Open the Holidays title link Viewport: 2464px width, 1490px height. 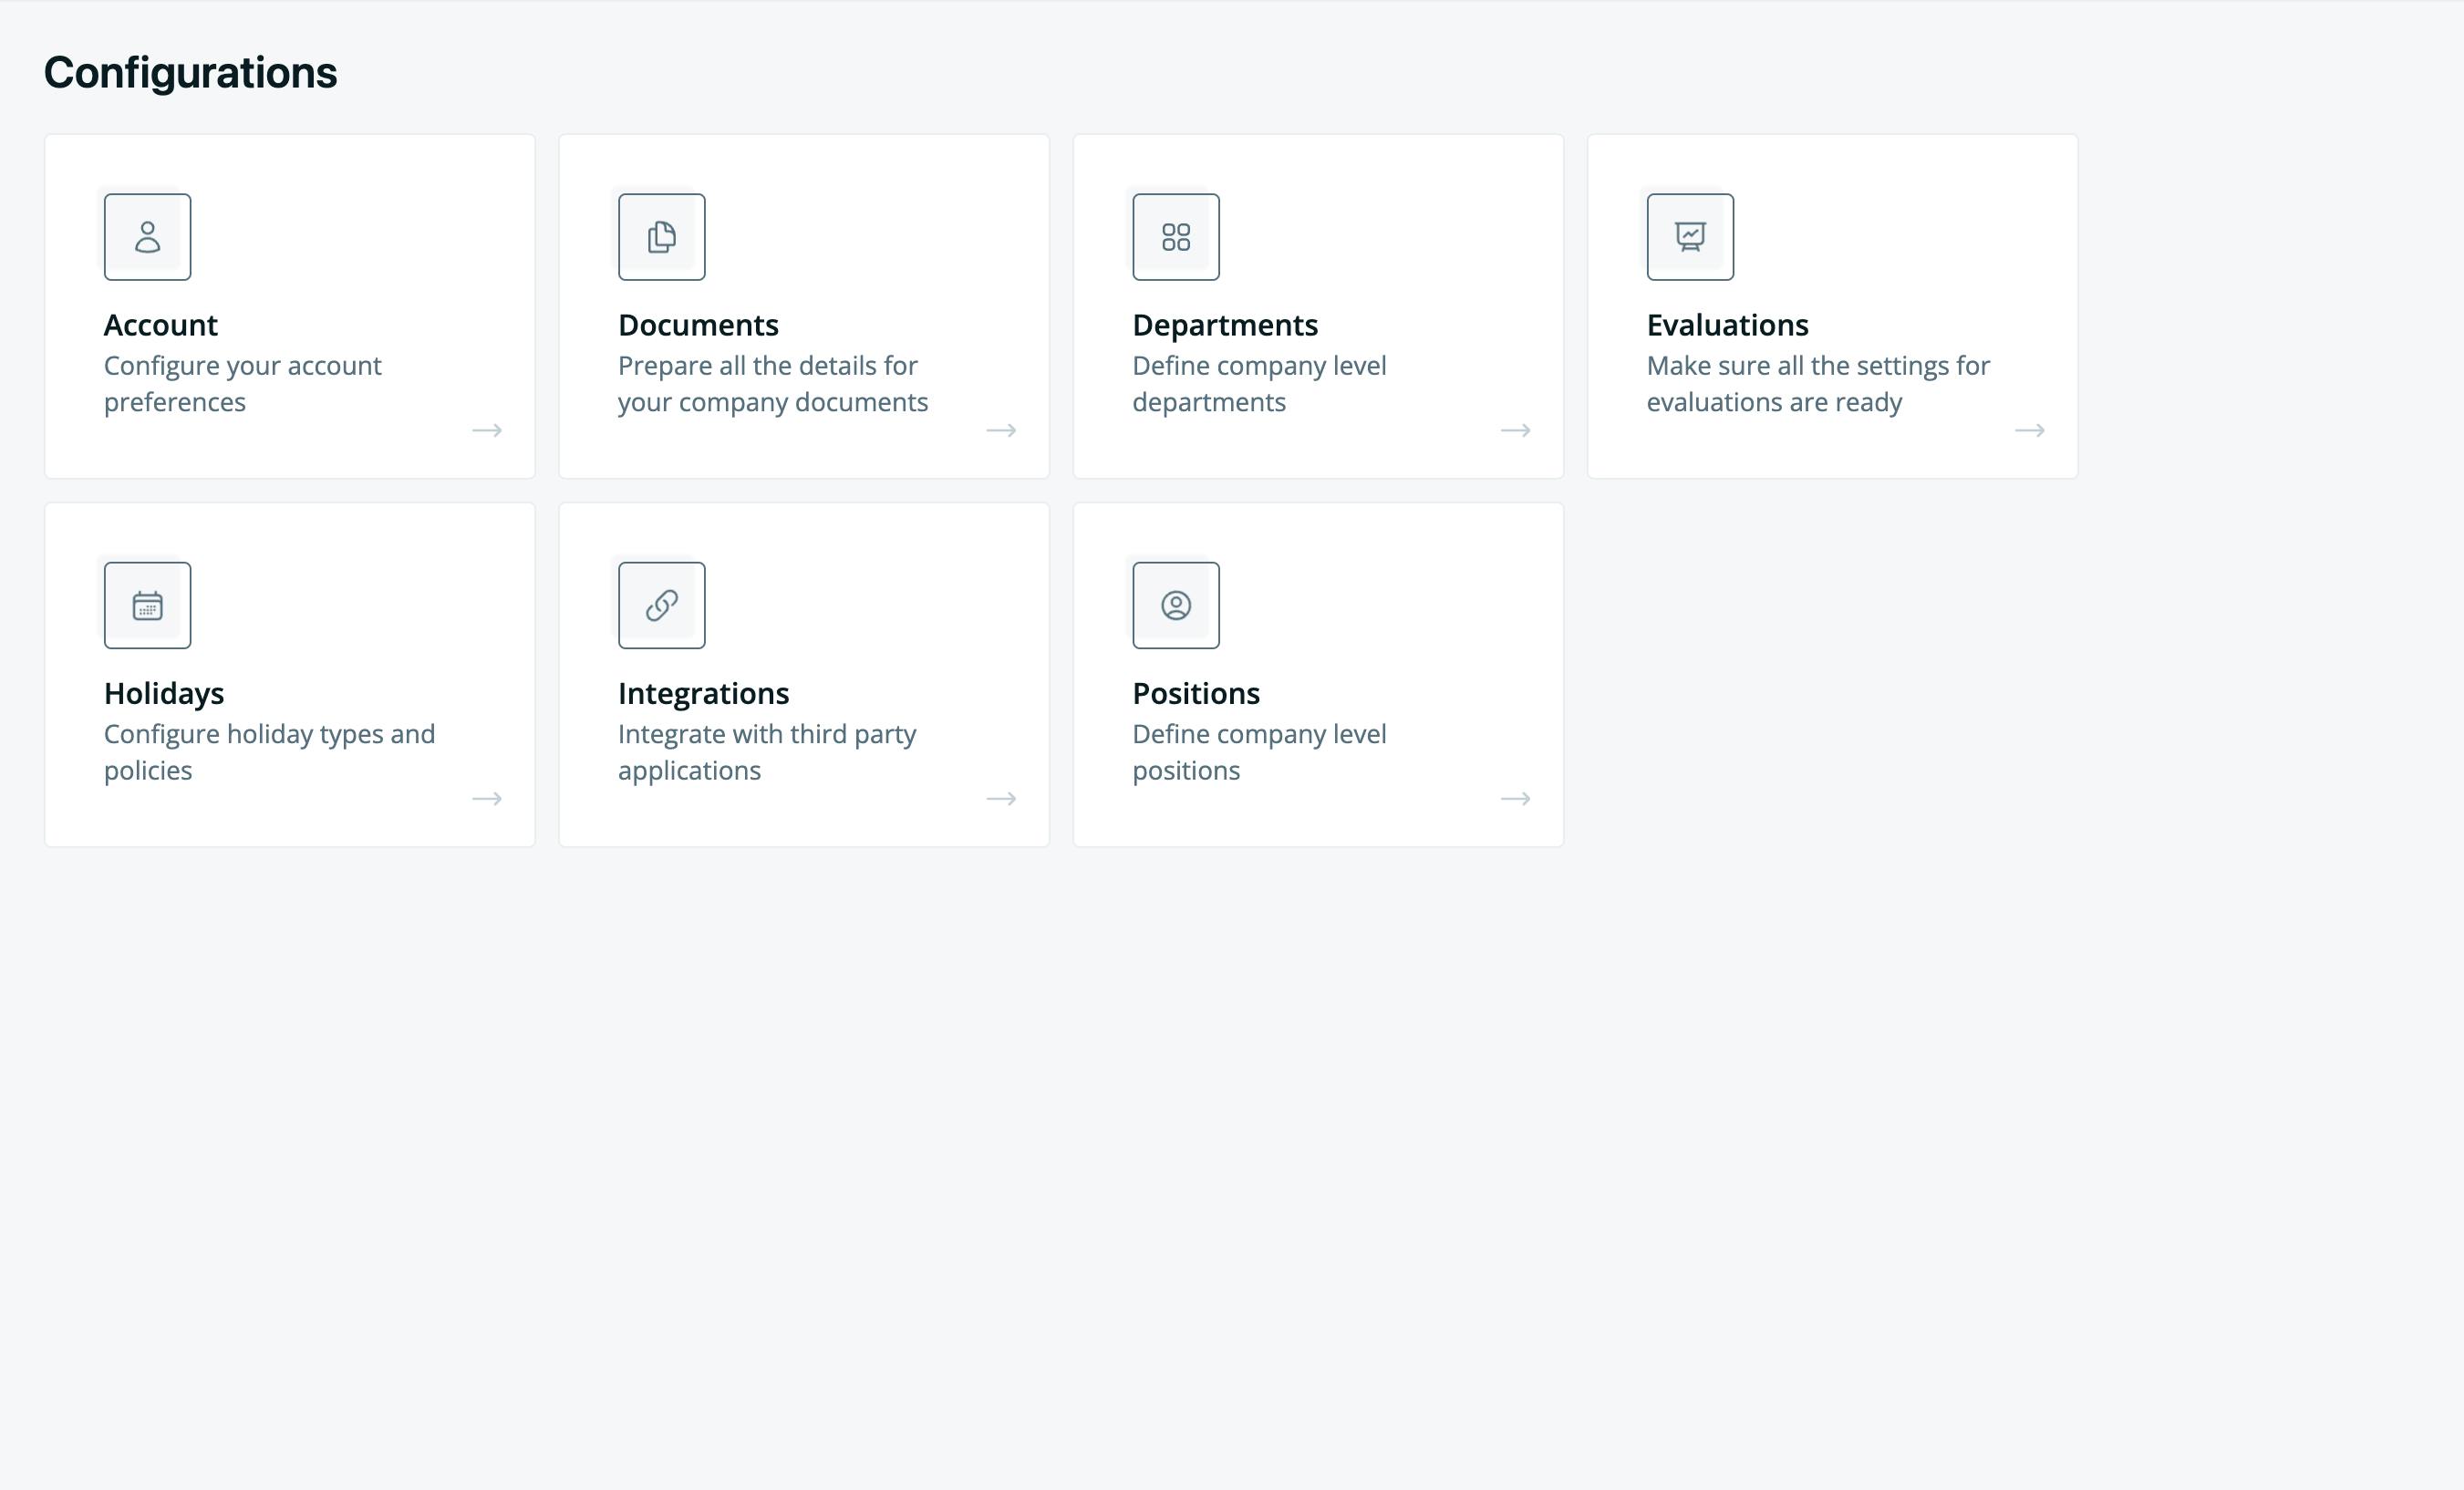point(164,693)
